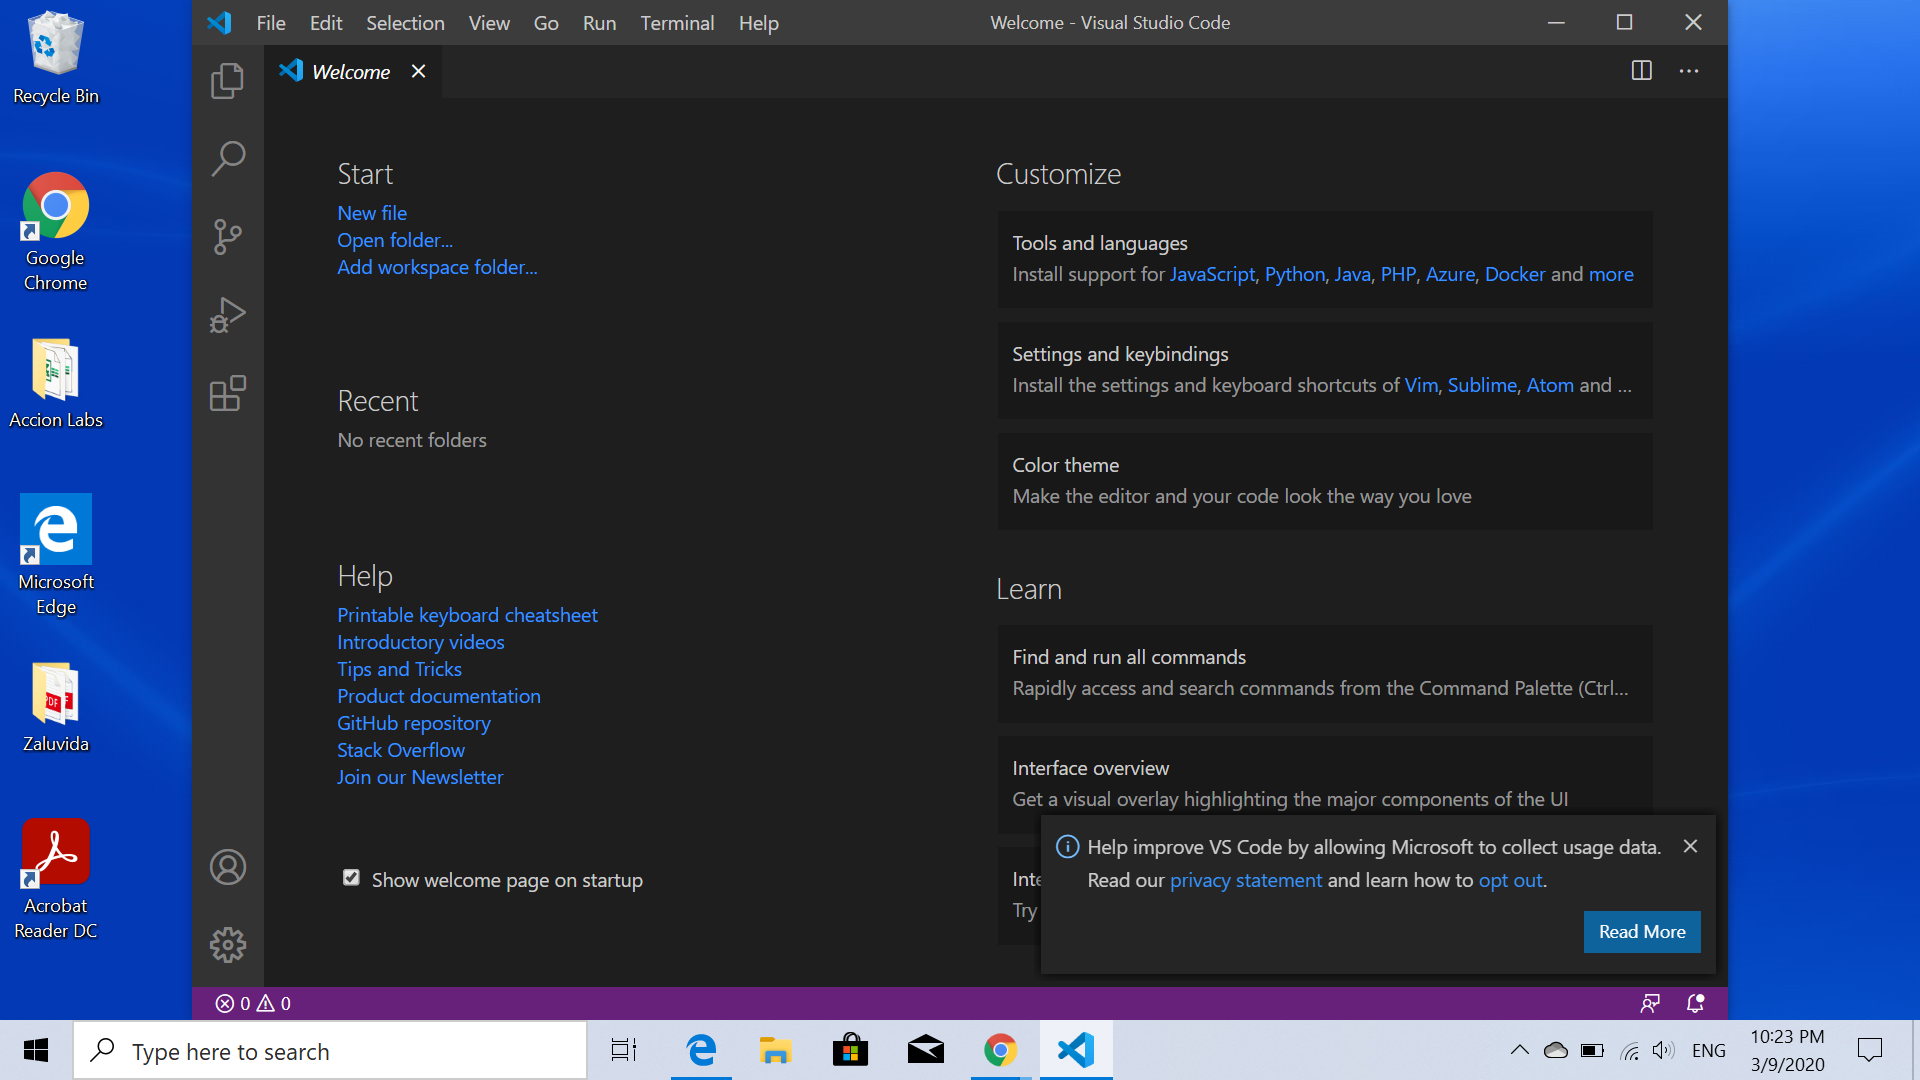Click Add workspace folder... link

coord(437,267)
